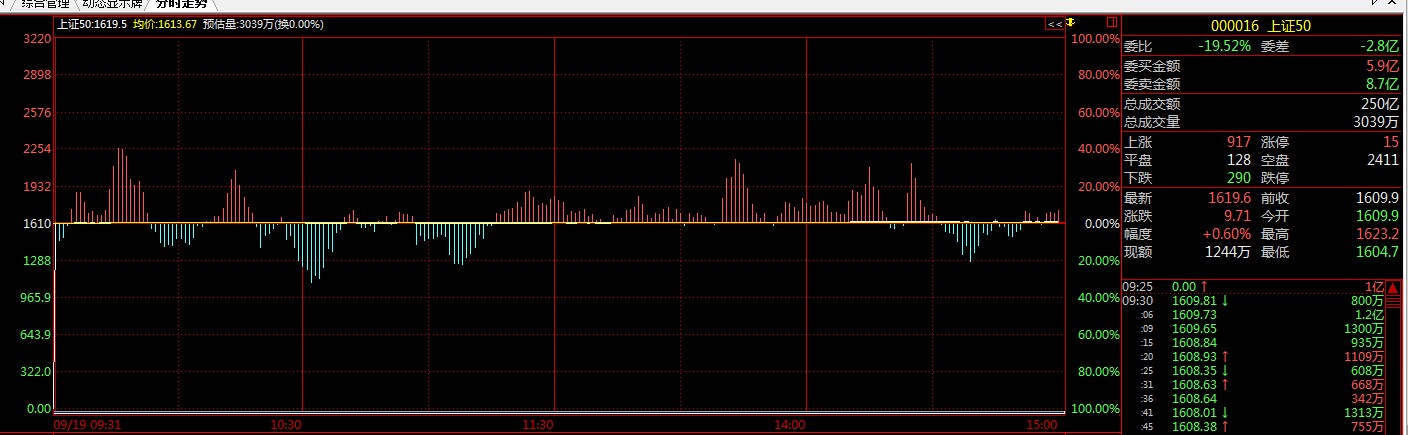Collapse chart with the << button

click(x=1055, y=23)
